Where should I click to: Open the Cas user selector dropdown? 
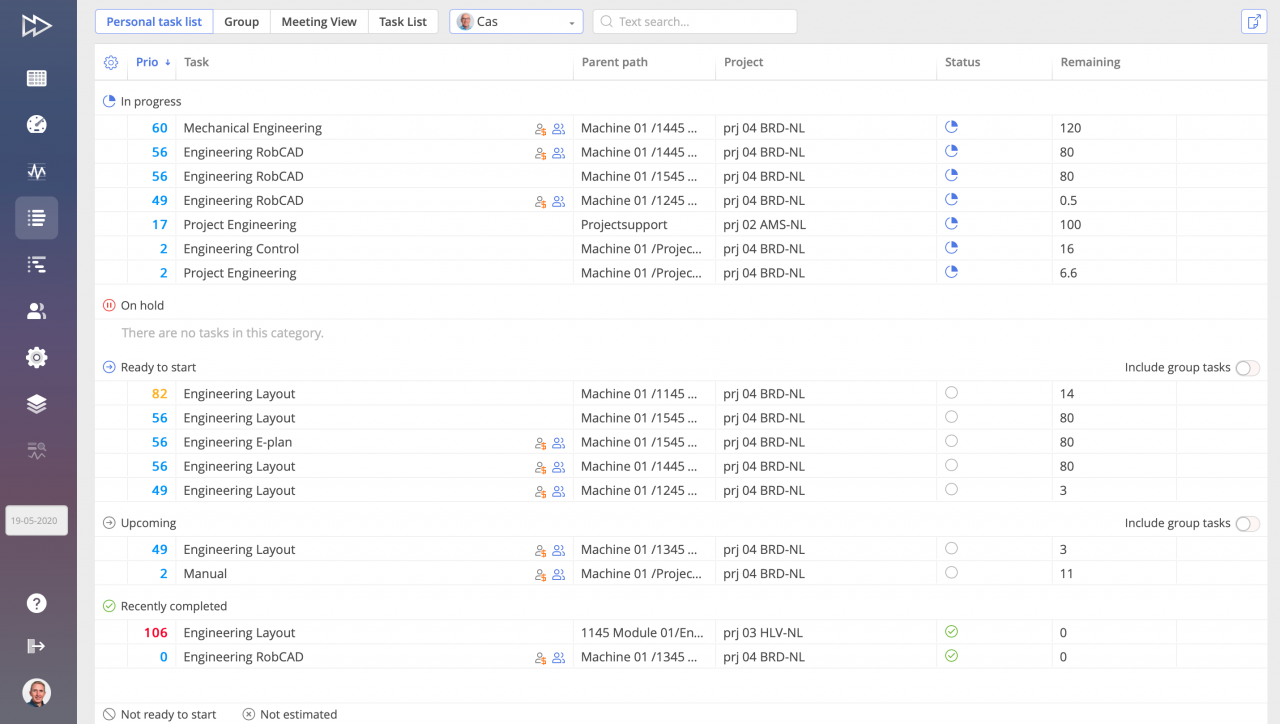[515, 21]
